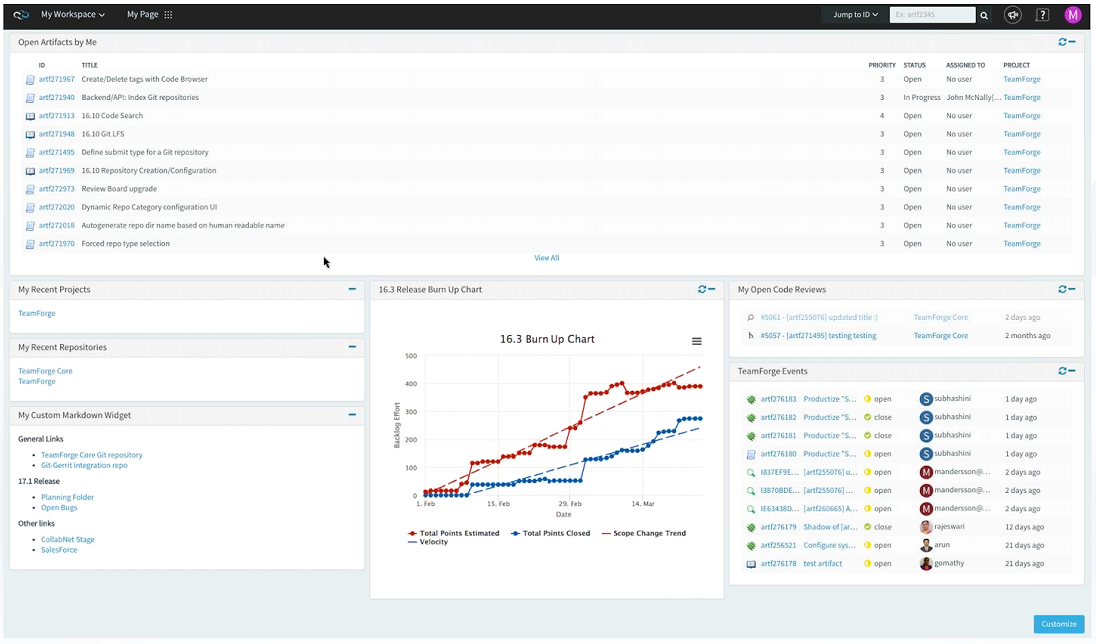Open the help question mark icon
This screenshot has width=1096, height=644.
click(1042, 15)
